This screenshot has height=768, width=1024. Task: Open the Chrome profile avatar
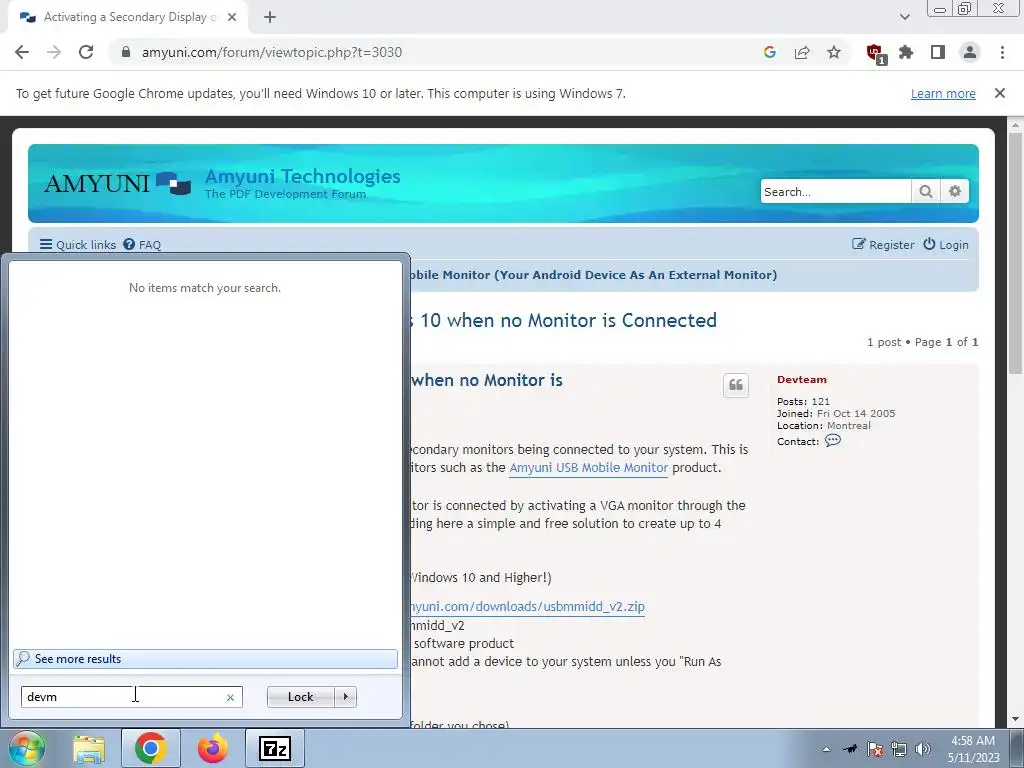click(x=970, y=52)
